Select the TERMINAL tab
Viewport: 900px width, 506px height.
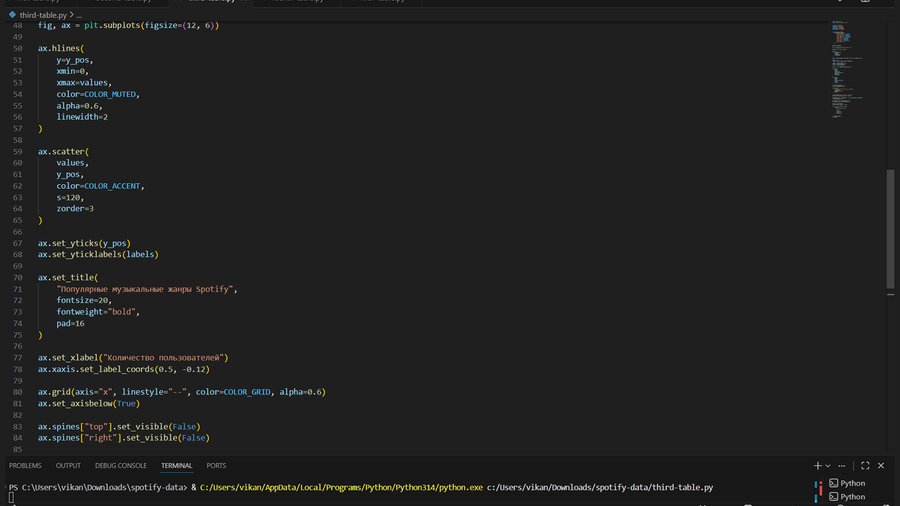point(176,465)
